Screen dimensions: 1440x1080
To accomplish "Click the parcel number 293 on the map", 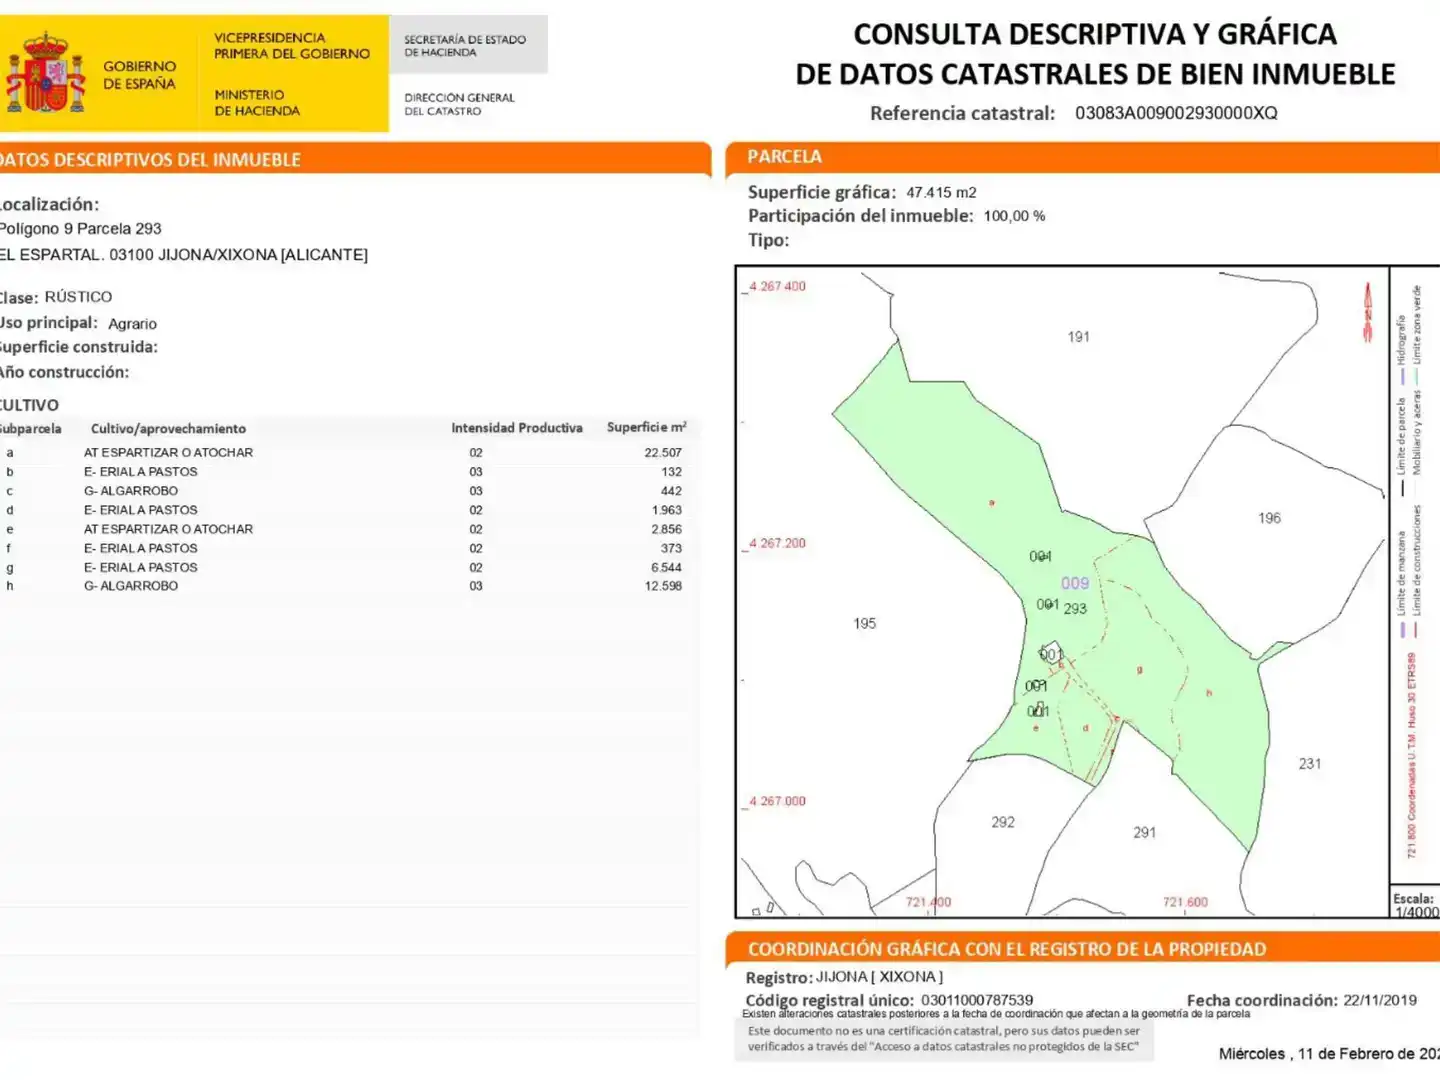I will click(x=1075, y=608).
